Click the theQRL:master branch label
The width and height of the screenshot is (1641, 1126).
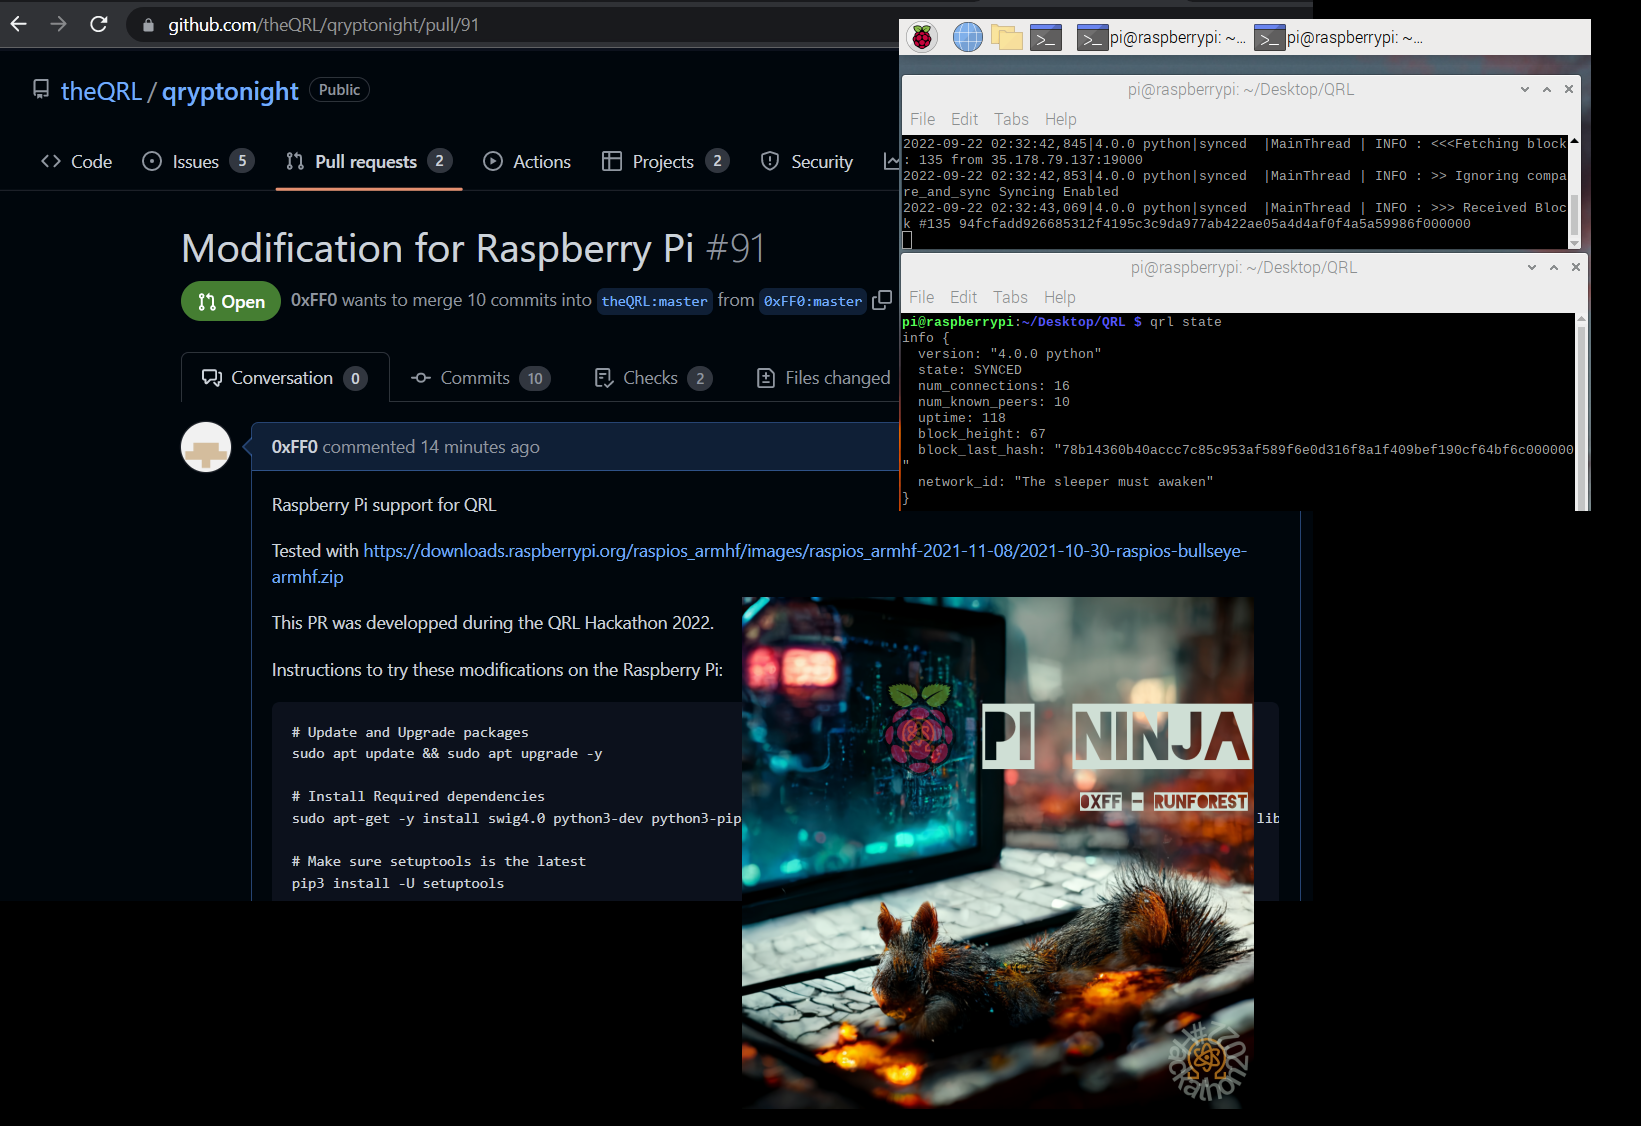point(654,301)
